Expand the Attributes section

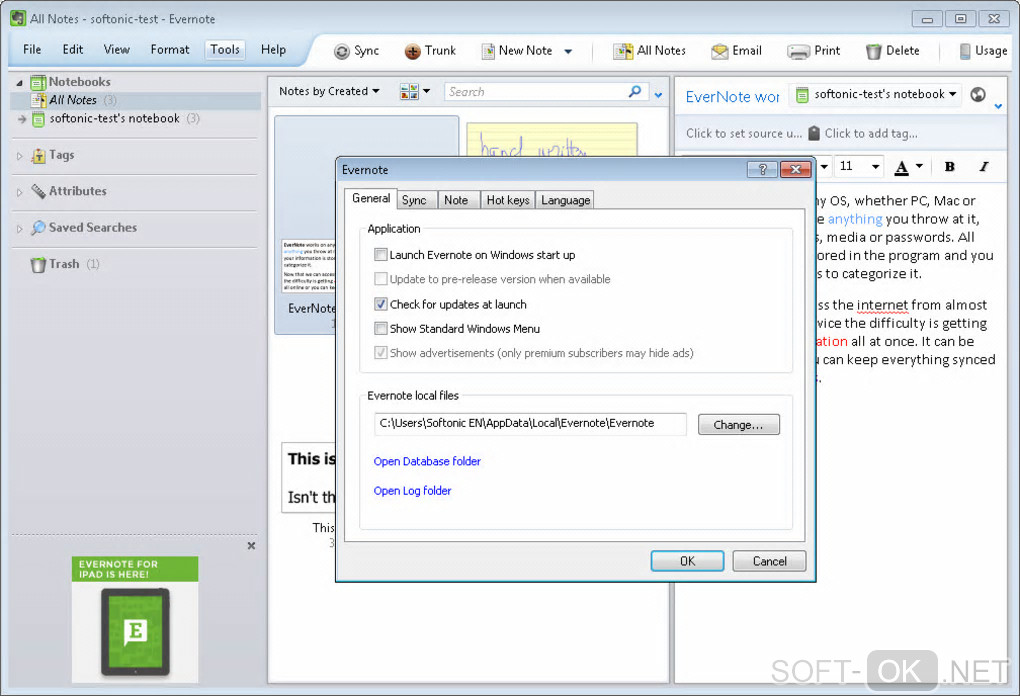19,192
